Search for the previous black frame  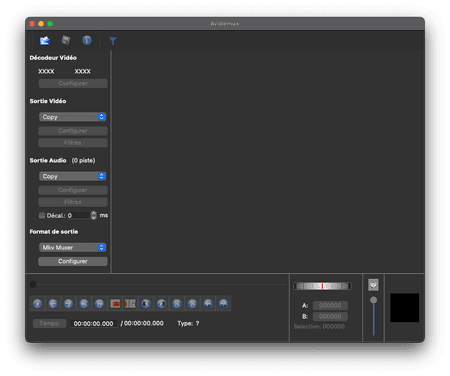click(x=146, y=304)
